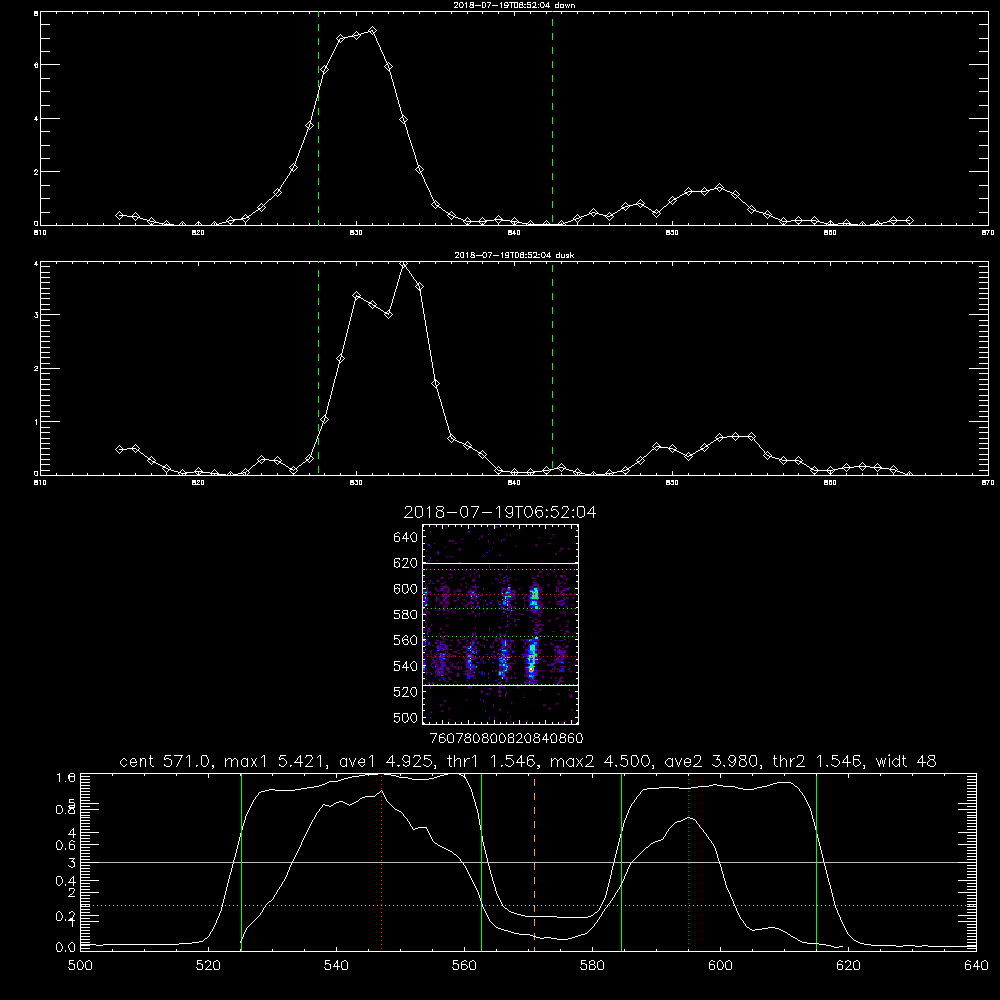Click green solid boundary line near 585
1000x1000 pixels.
click(x=622, y=862)
